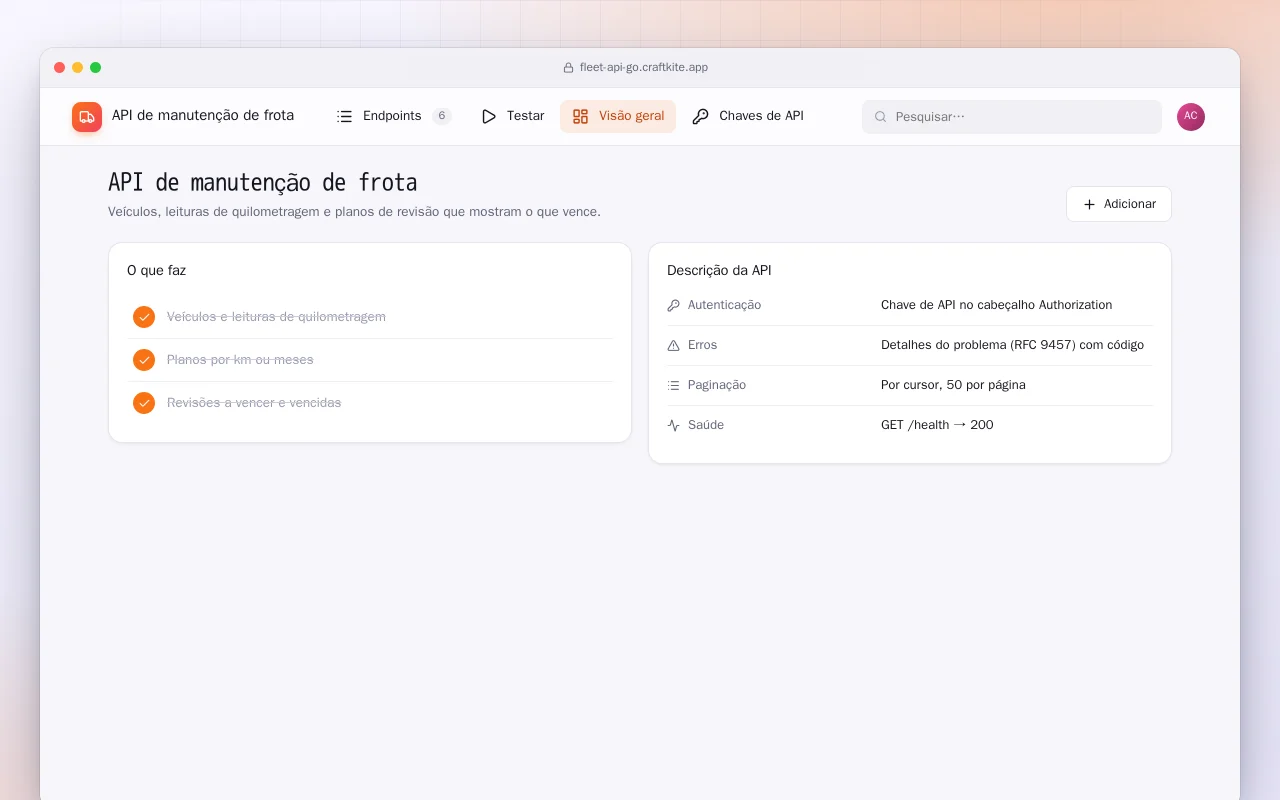
Task: Click the subtitle starting "Veículos, leituras de quilometragem"
Action: 354,212
